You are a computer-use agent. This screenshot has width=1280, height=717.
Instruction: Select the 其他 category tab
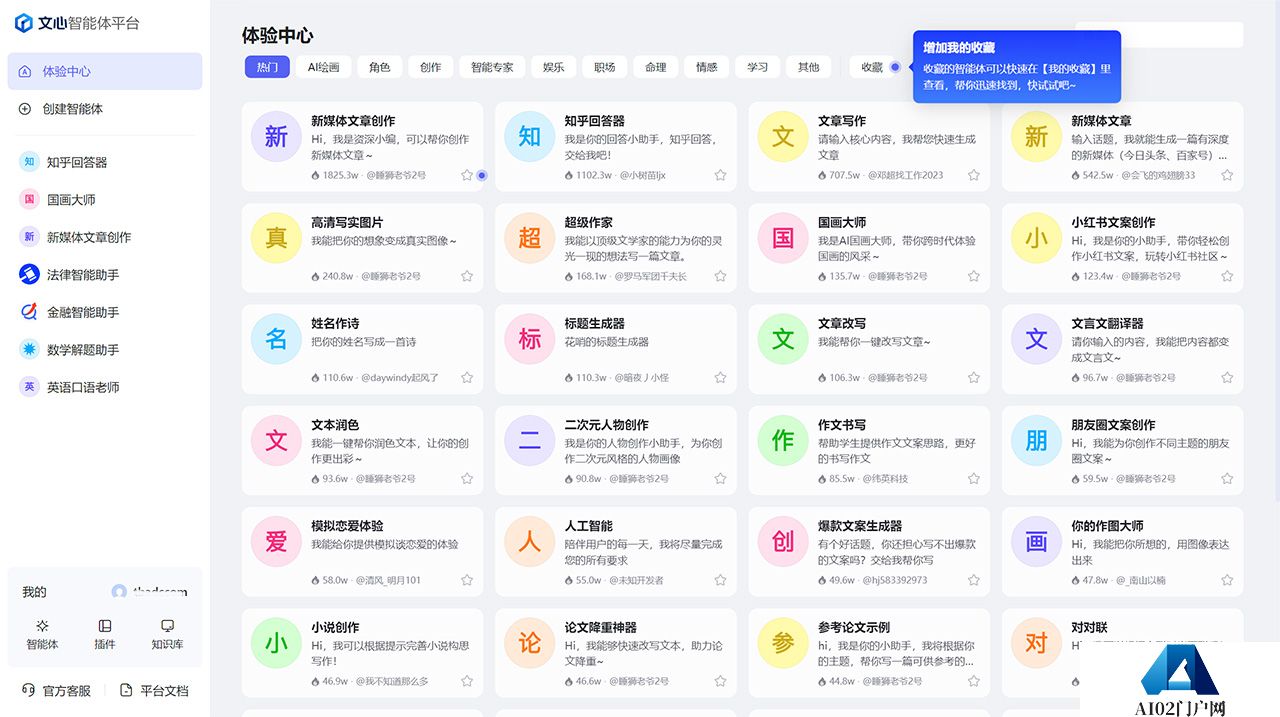point(808,67)
